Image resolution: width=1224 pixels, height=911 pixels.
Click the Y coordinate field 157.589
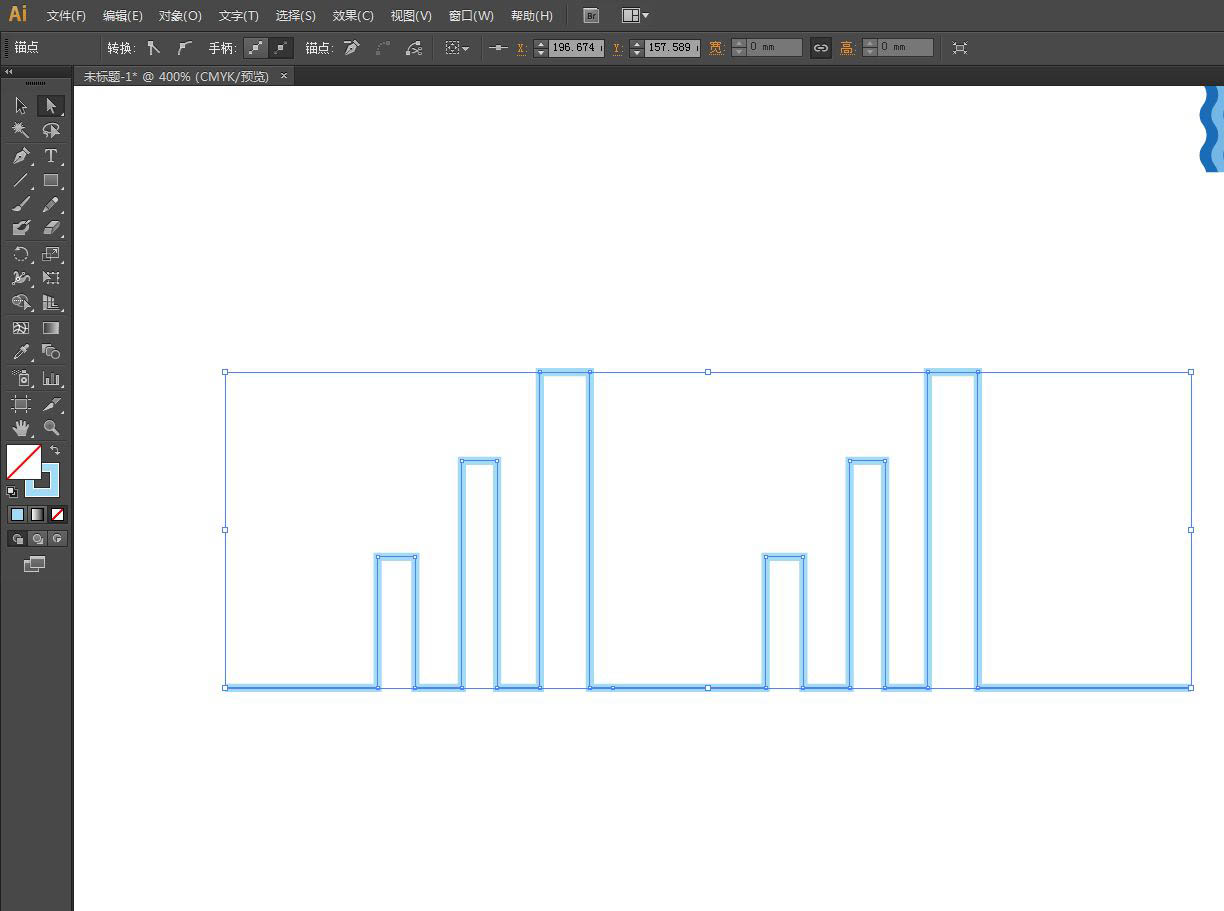tap(672, 48)
